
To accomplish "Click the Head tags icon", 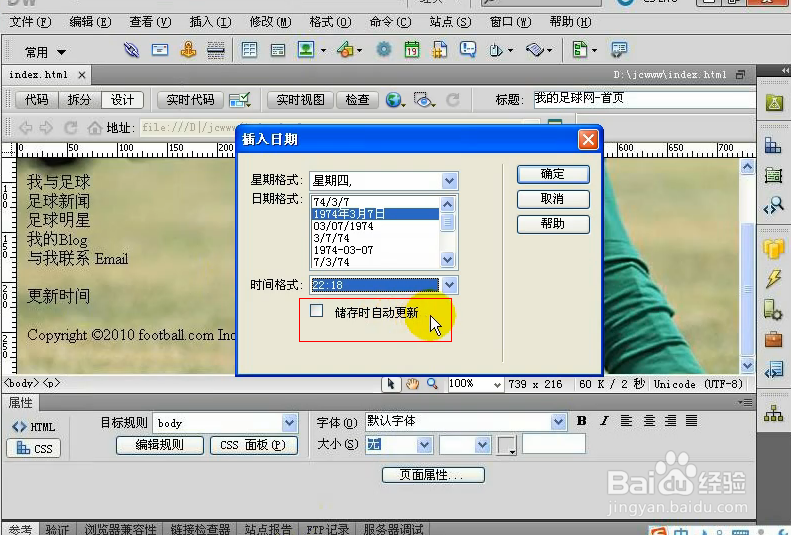I will tap(496, 50).
